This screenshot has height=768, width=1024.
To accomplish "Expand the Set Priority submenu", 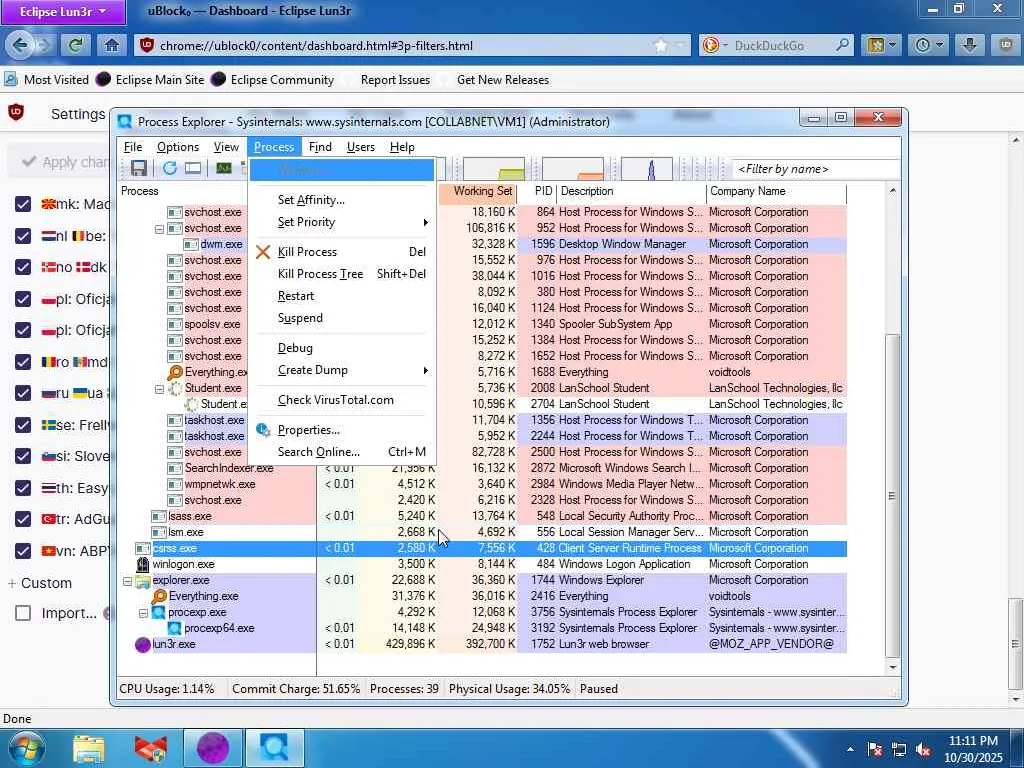I will (x=344, y=222).
